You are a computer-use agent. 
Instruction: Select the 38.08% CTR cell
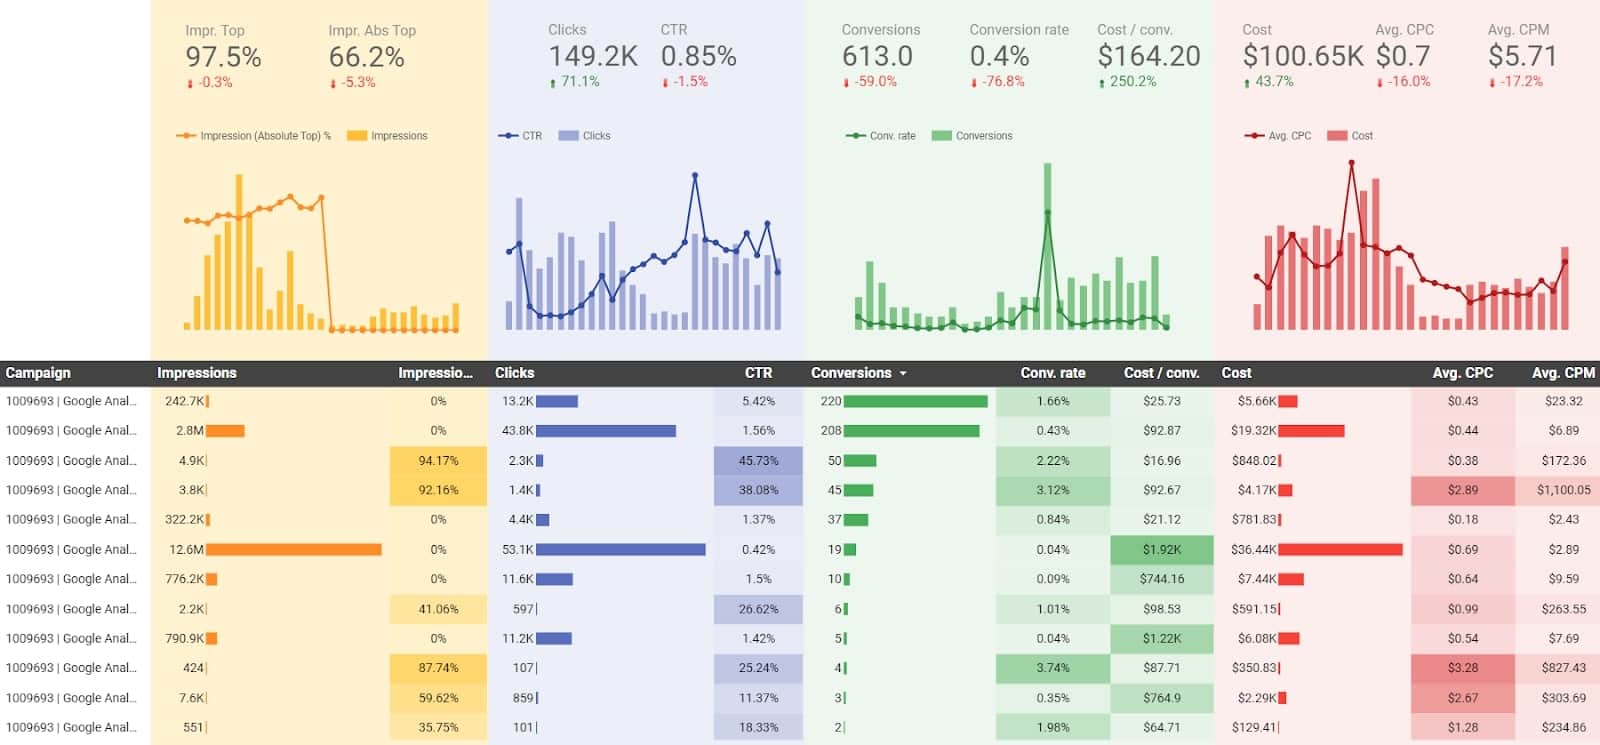click(x=758, y=491)
